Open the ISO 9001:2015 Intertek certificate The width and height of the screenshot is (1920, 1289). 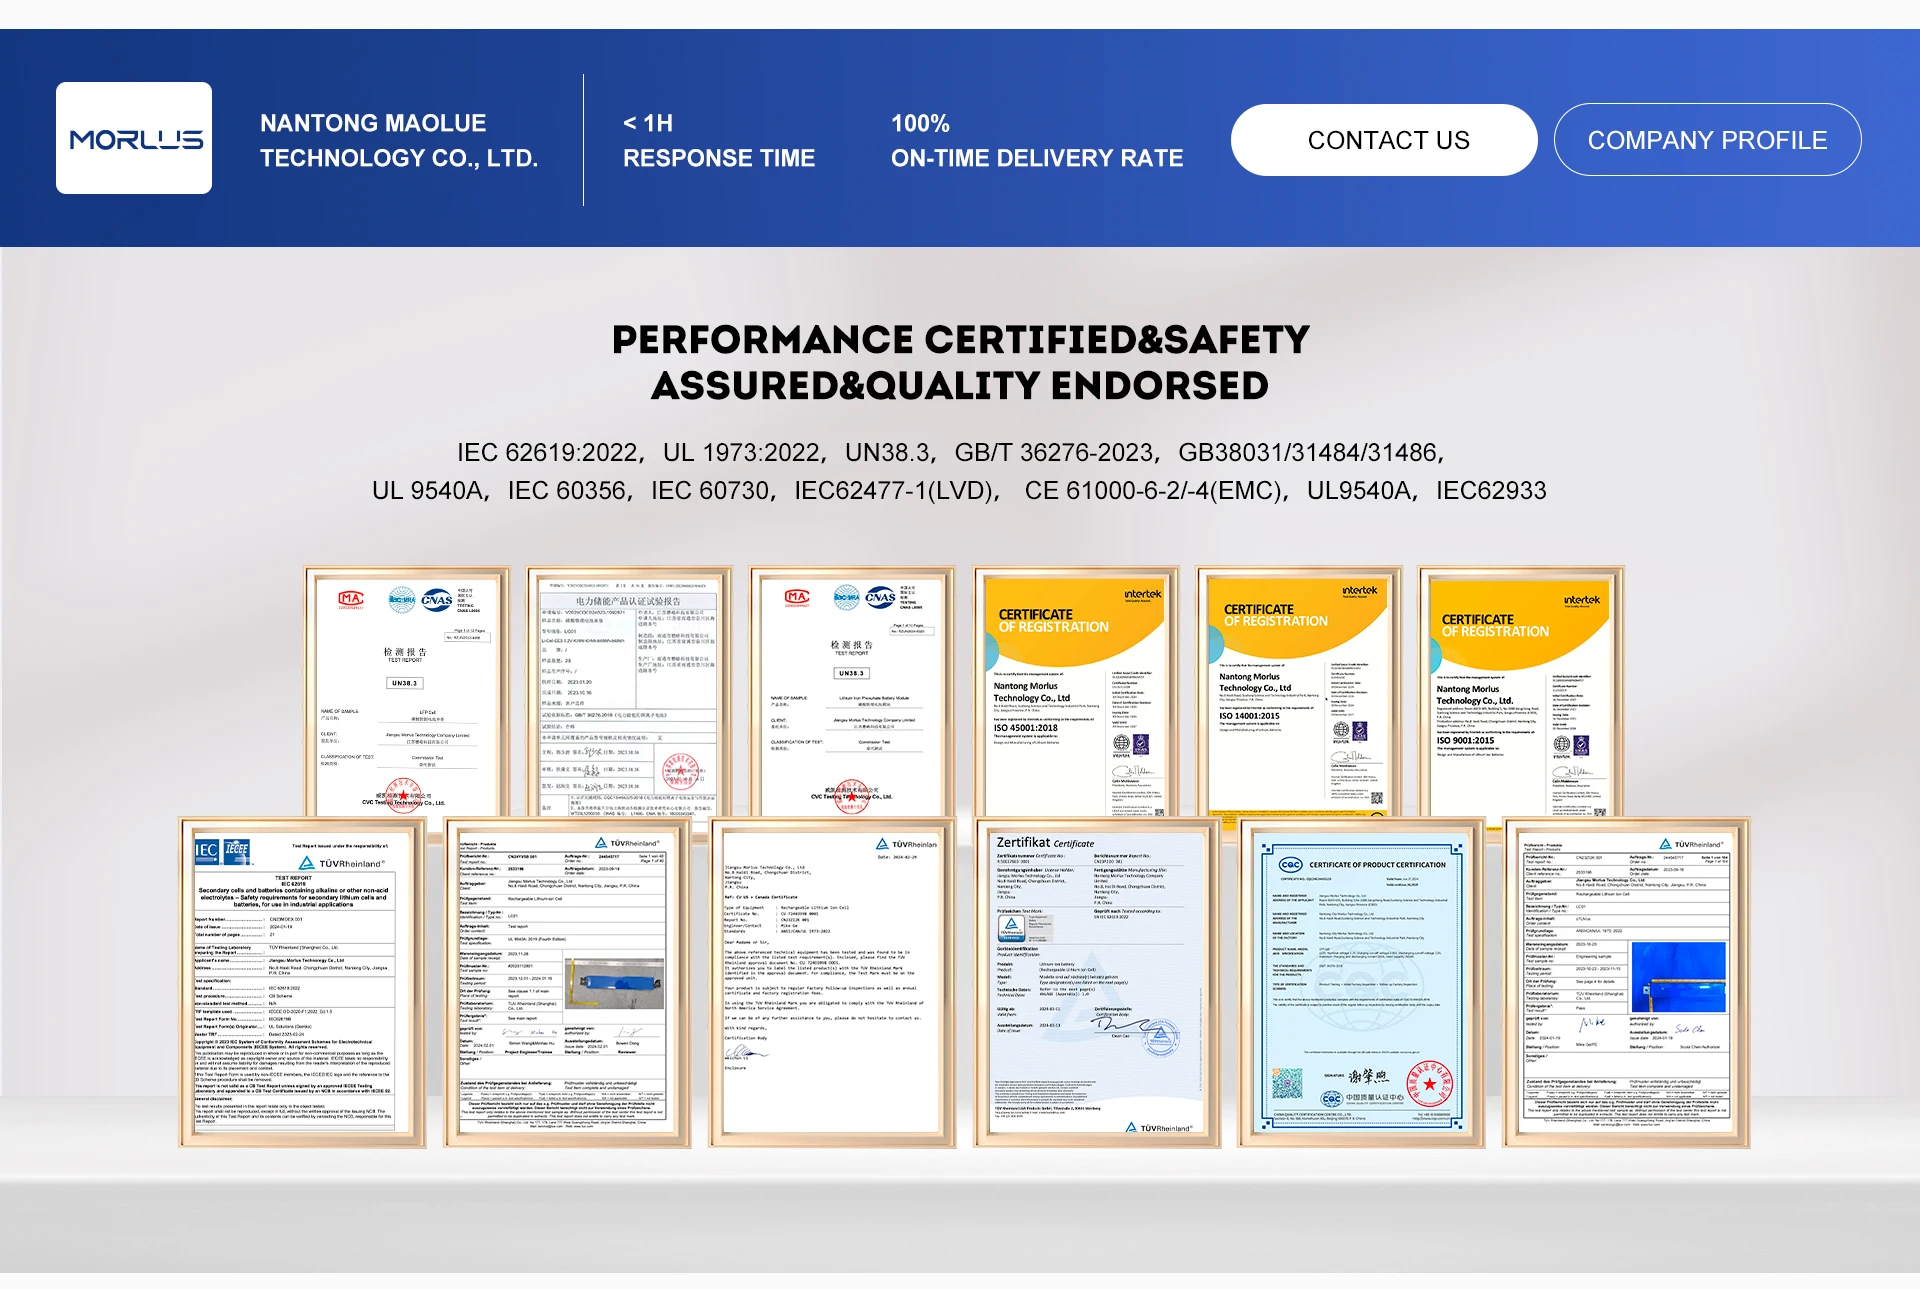1521,690
